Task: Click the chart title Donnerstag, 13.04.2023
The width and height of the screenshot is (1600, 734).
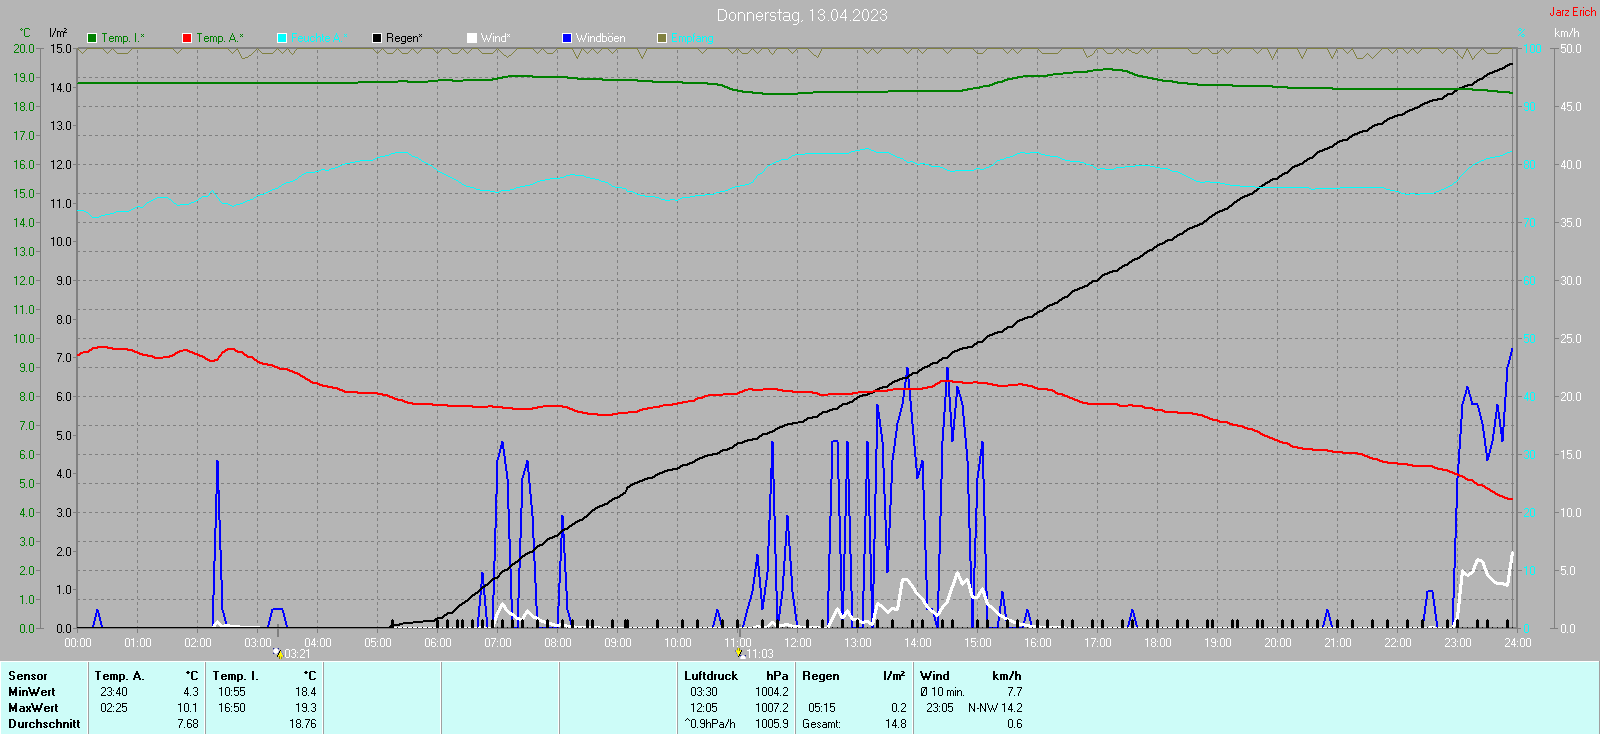Action: click(801, 15)
